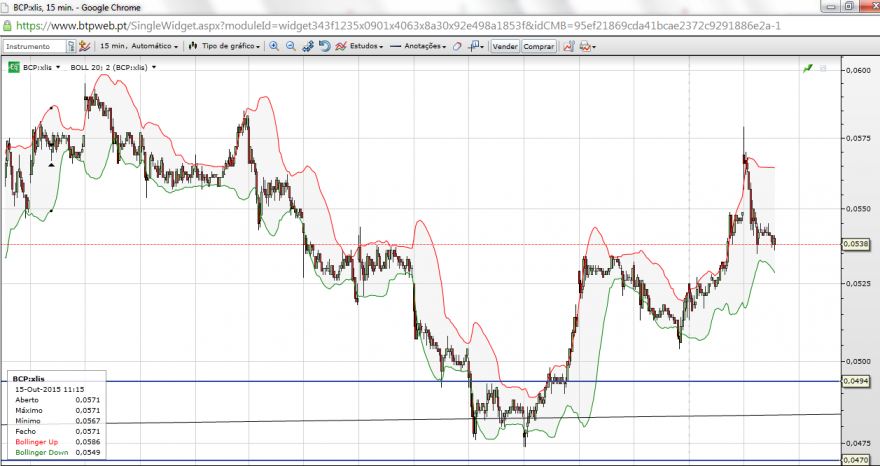This screenshot has height=466, width=880.
Task: Zoom out with the minus magnifier icon
Action: 291,47
